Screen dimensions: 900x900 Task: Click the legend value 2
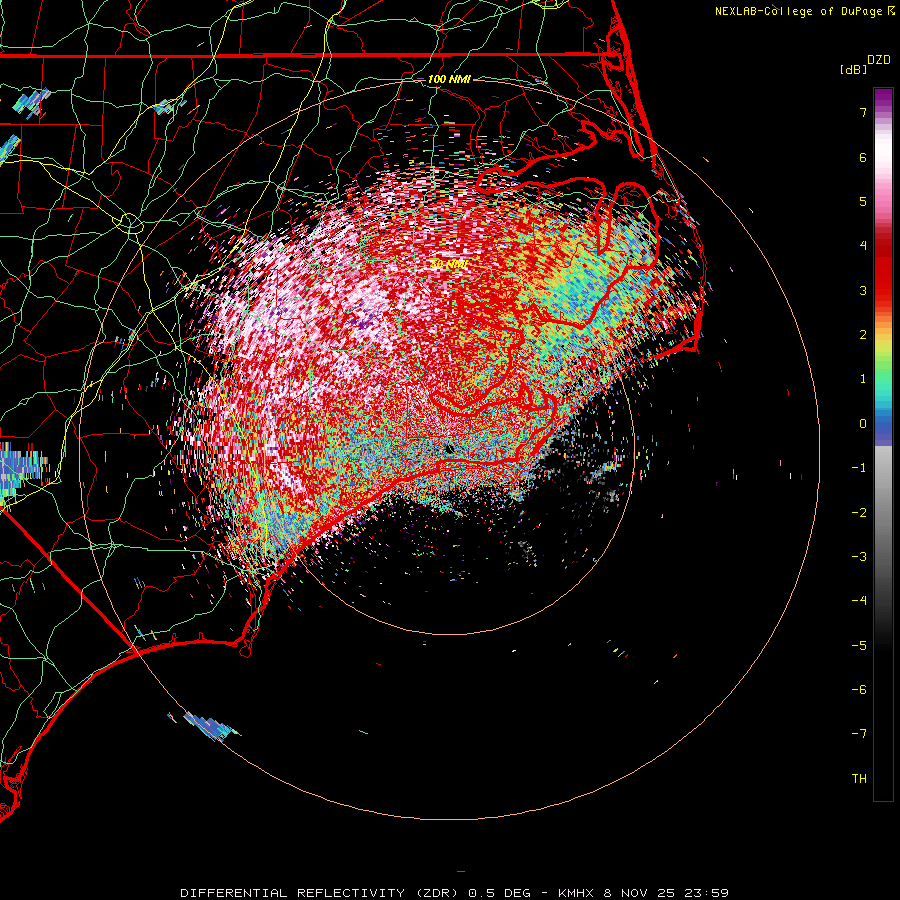pos(863,335)
